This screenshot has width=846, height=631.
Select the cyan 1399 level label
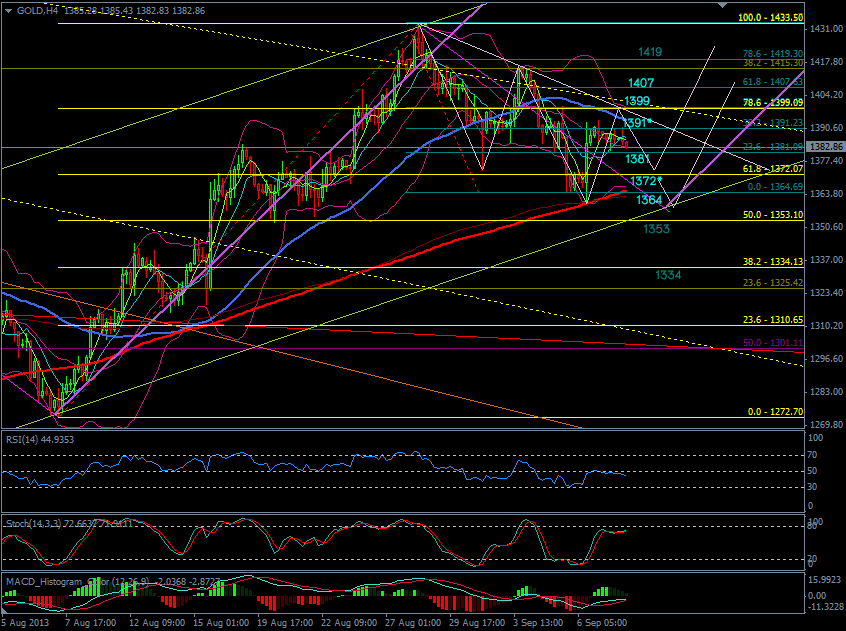(x=637, y=101)
